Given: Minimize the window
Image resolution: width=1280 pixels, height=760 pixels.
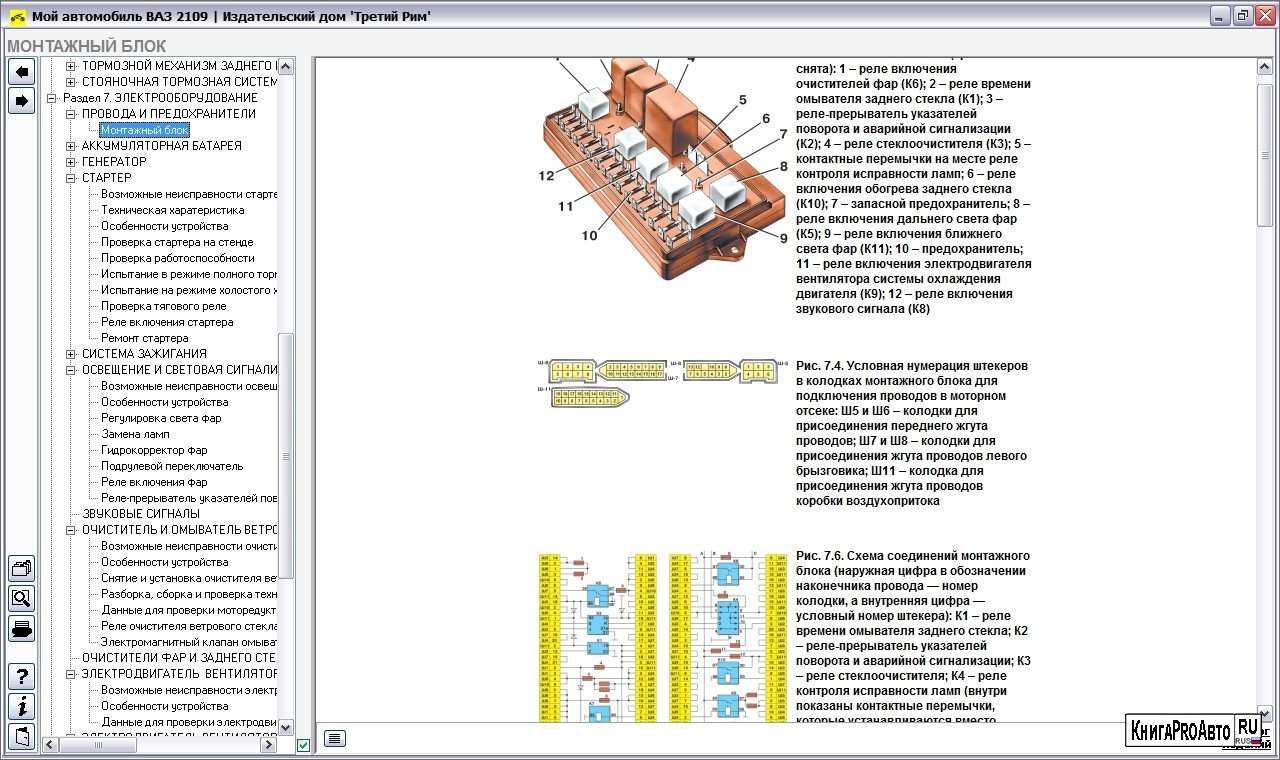Looking at the screenshot, I should pyautogui.click(x=1220, y=15).
